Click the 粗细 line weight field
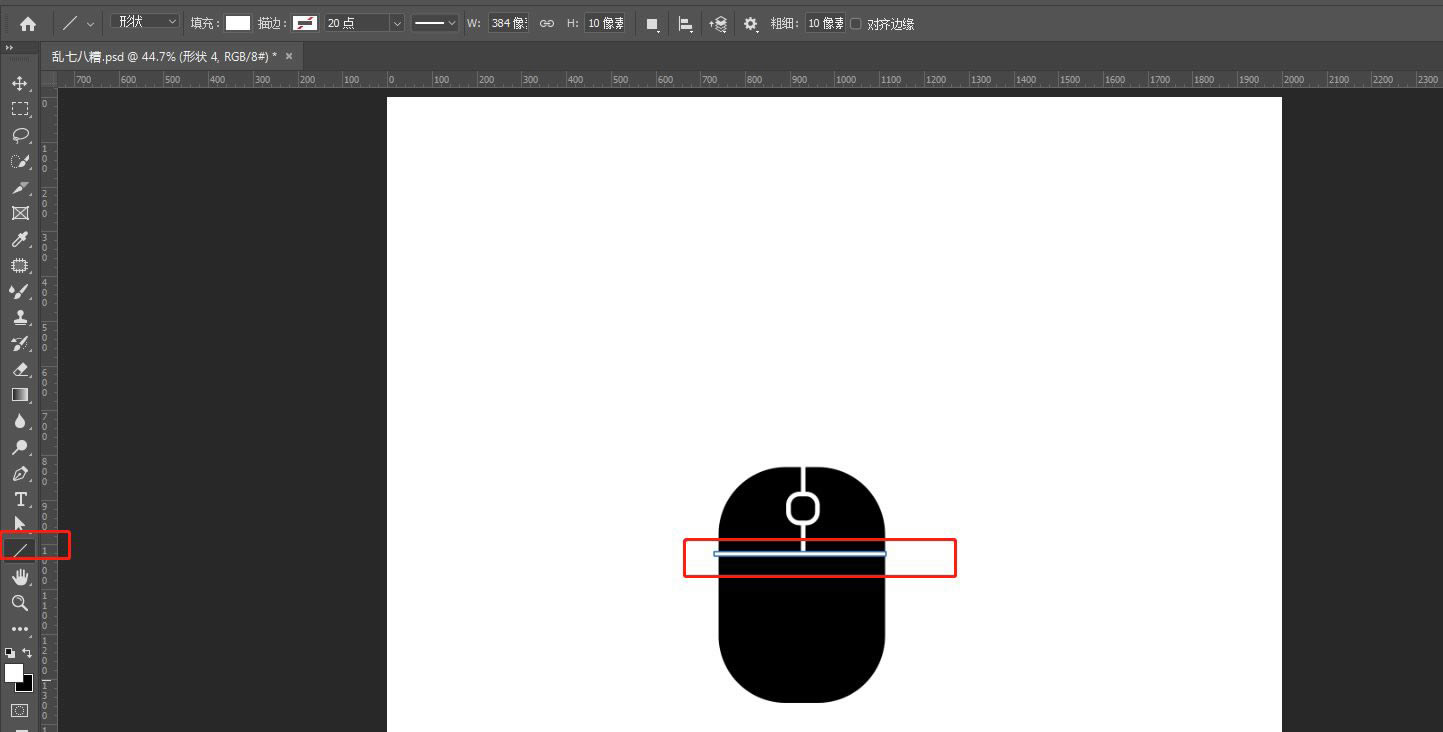Viewport: 1443px width, 732px height. click(x=825, y=23)
